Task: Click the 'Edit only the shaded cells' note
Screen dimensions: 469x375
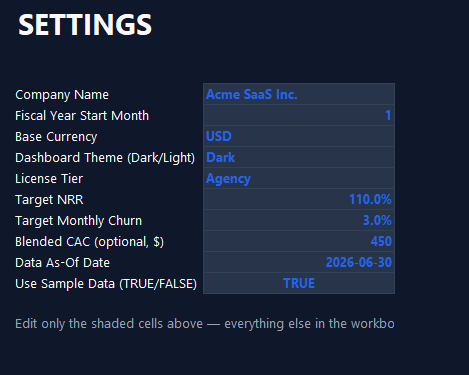Action: 205,324
